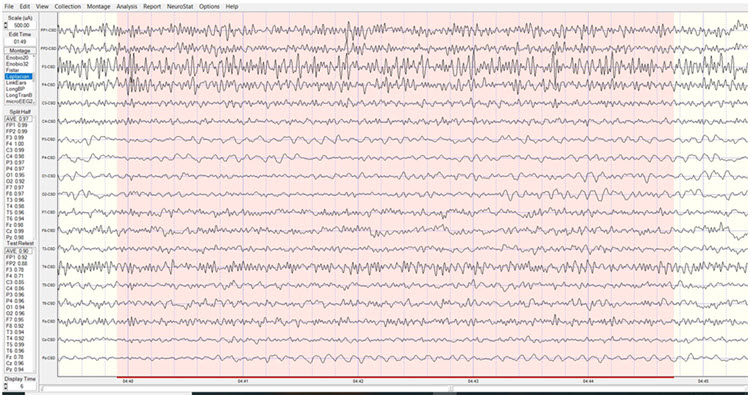
Task: Click the 04:42 time marker
Action: point(358,382)
